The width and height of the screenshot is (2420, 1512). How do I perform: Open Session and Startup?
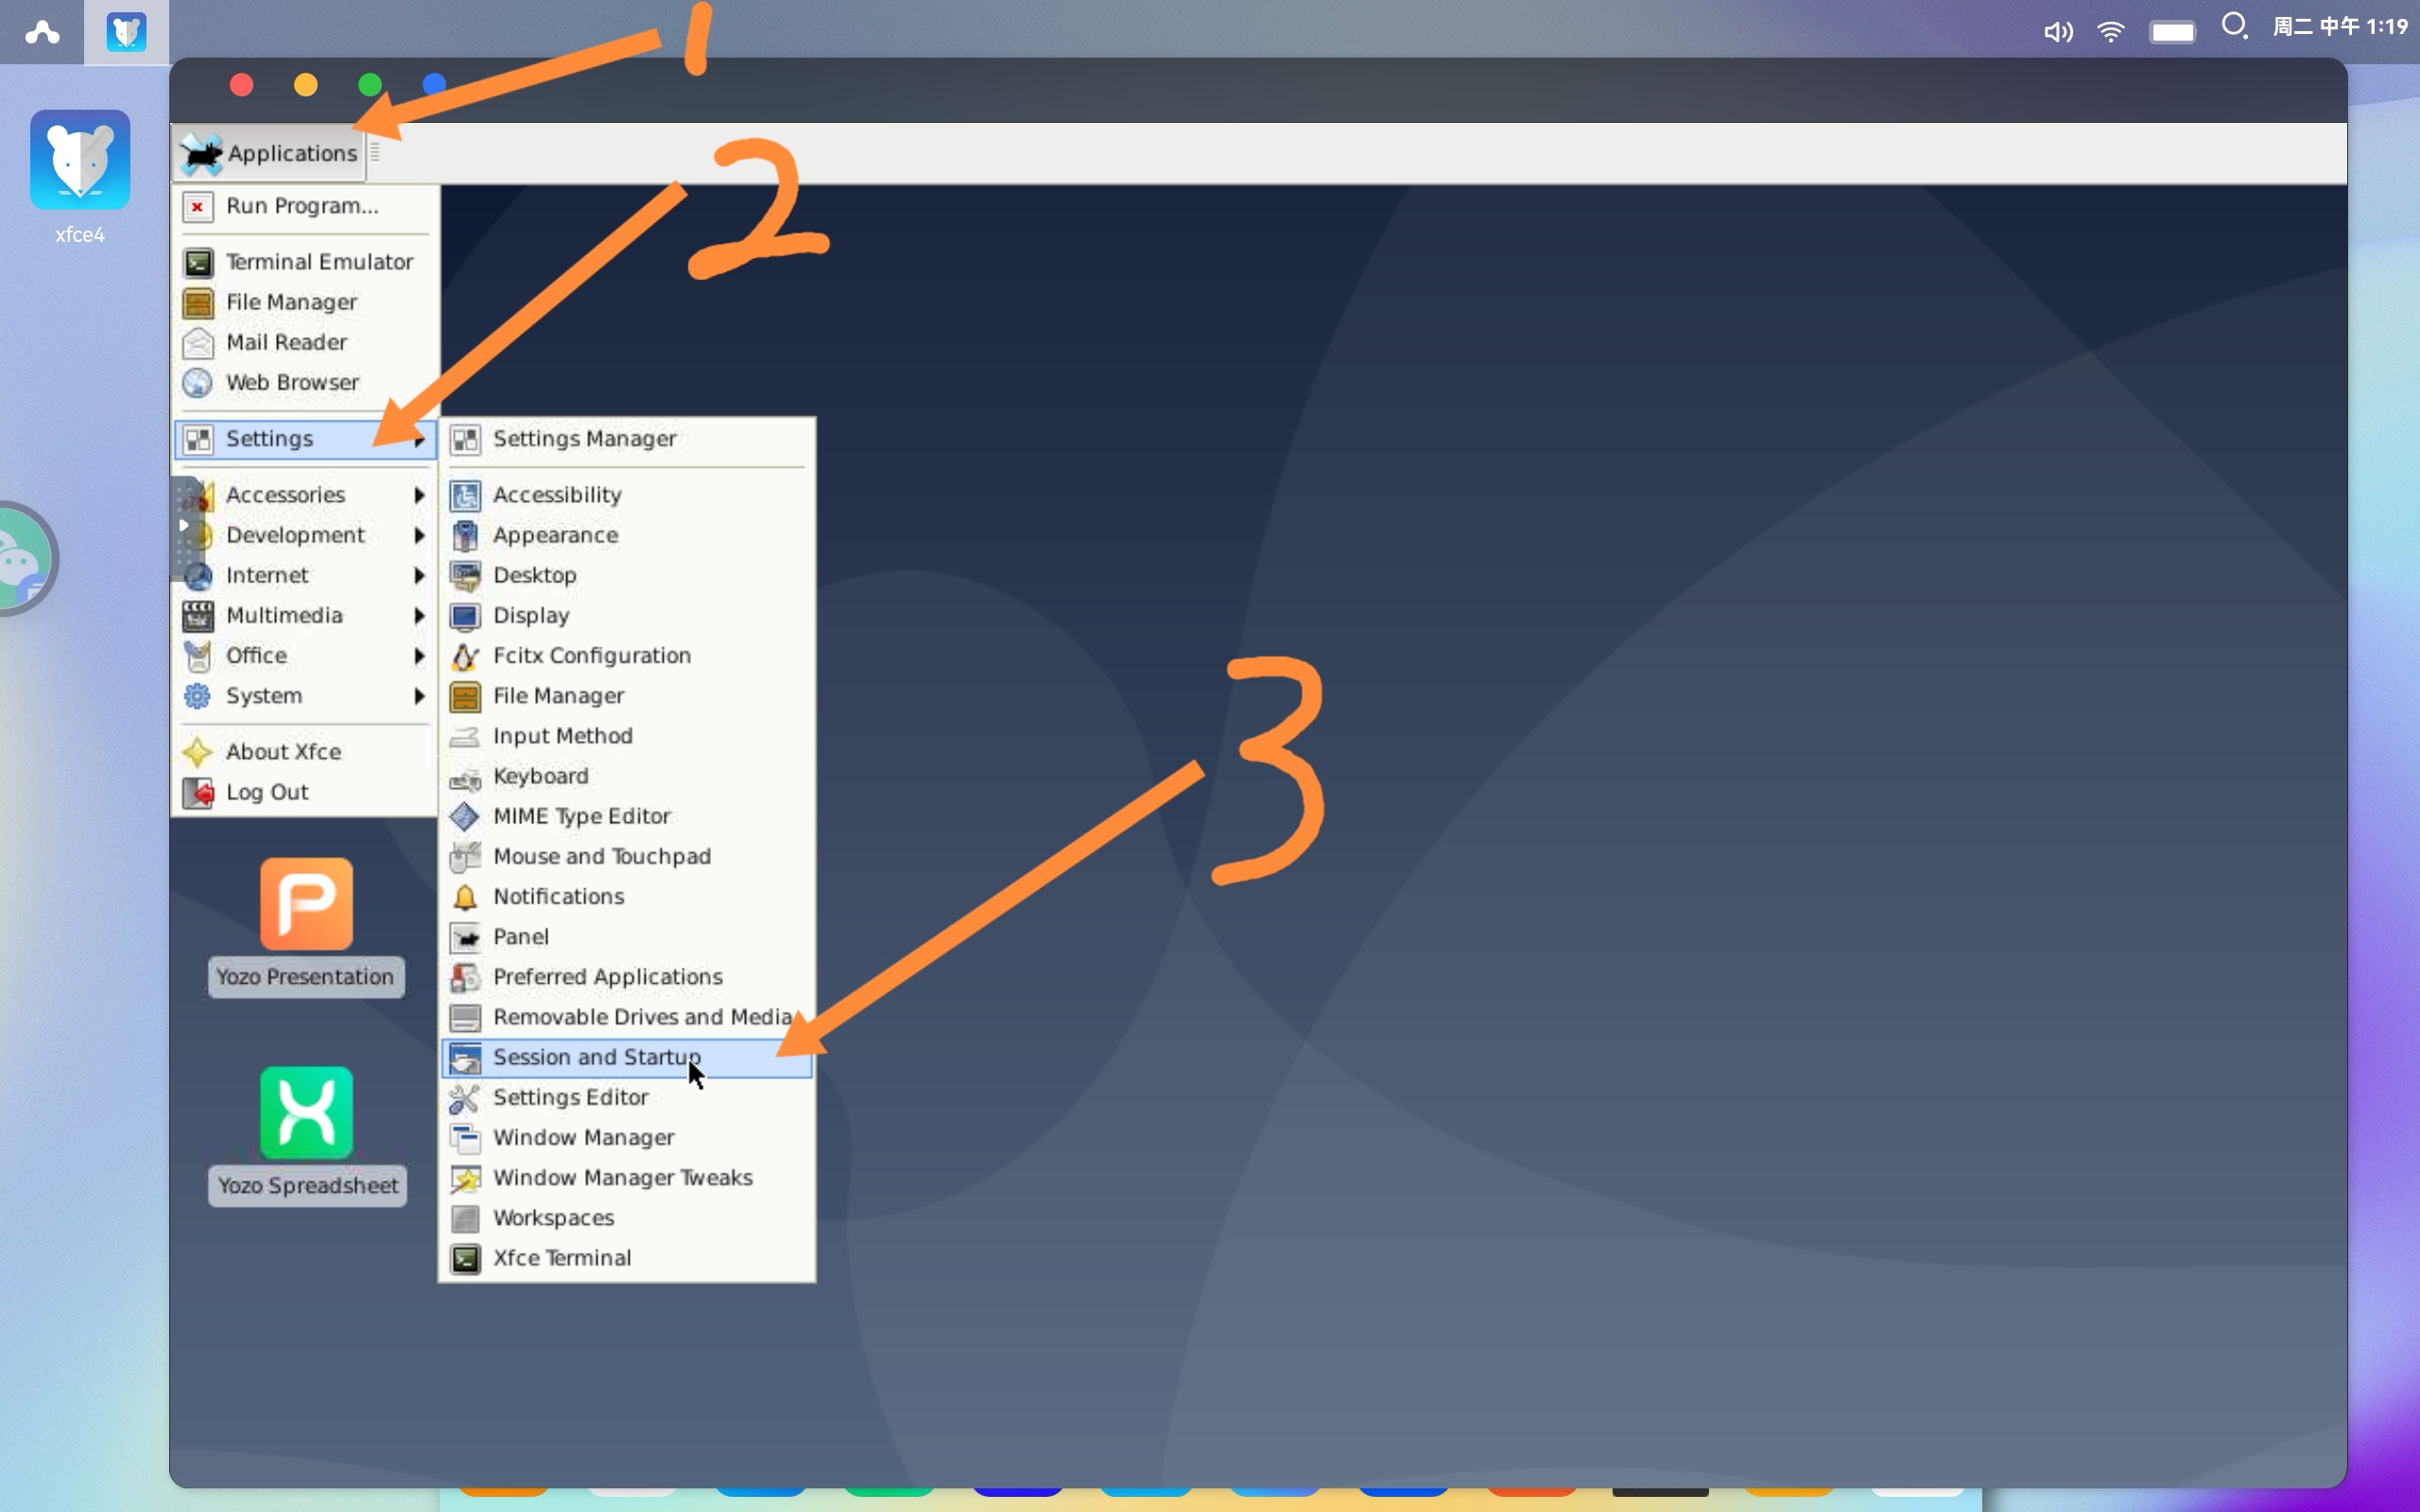[x=627, y=1058]
